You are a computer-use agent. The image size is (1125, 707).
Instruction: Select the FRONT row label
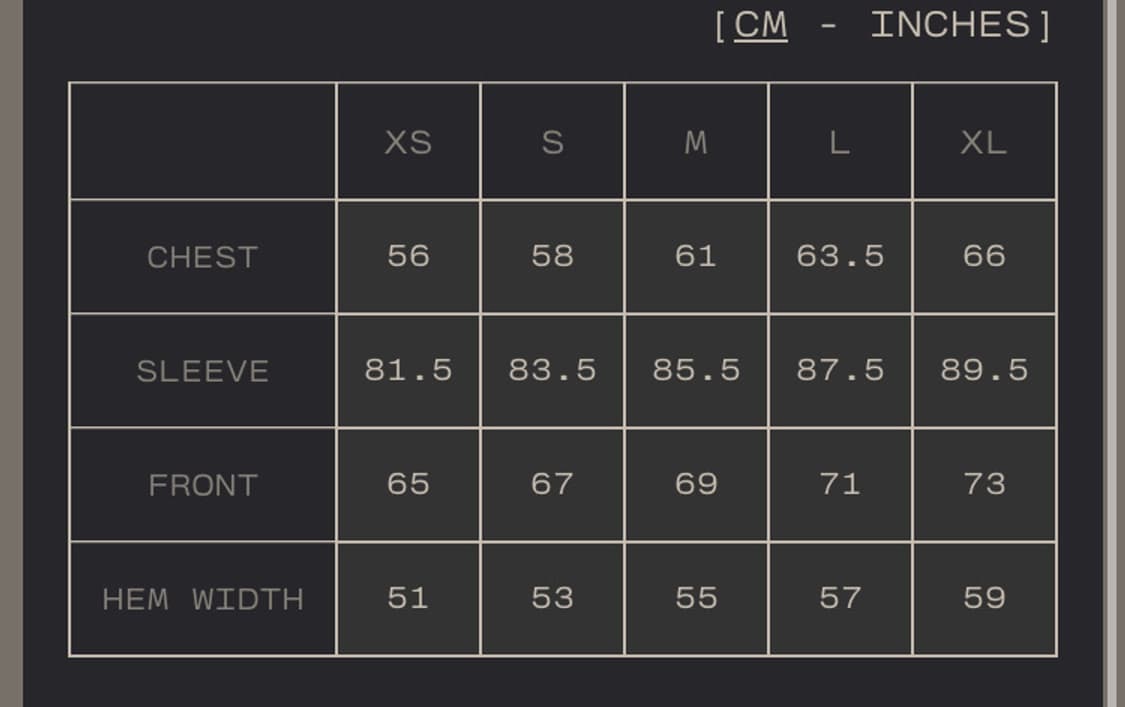click(x=202, y=485)
